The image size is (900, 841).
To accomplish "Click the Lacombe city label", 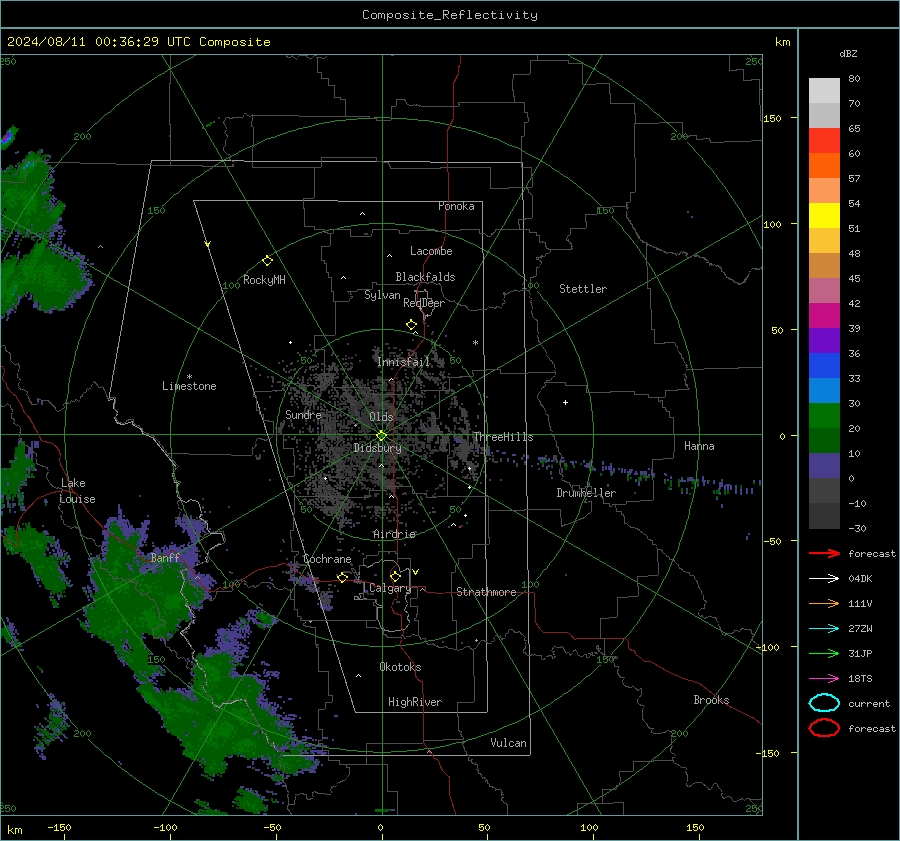I will (x=431, y=251).
